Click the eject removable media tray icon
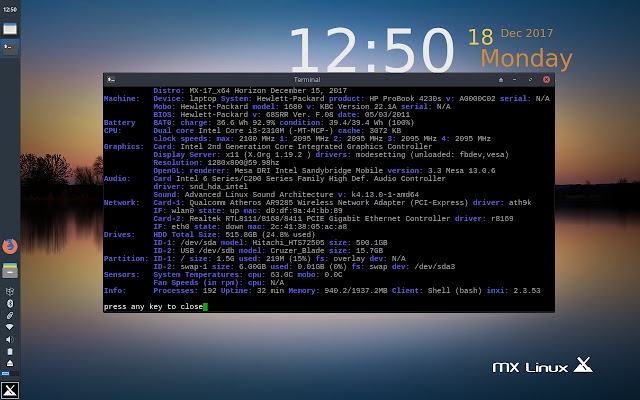Screen dimensions: 640x400 [x=10, y=363]
